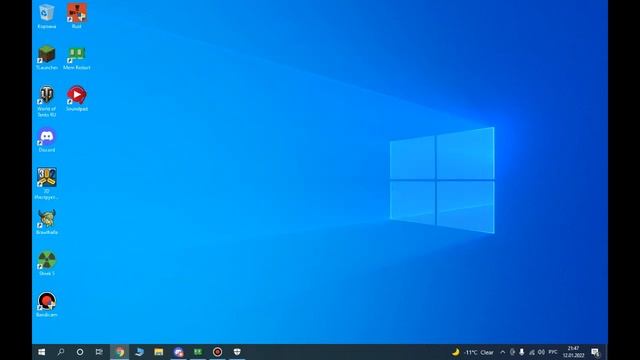Open the Discord desktop shortcut

click(x=47, y=140)
